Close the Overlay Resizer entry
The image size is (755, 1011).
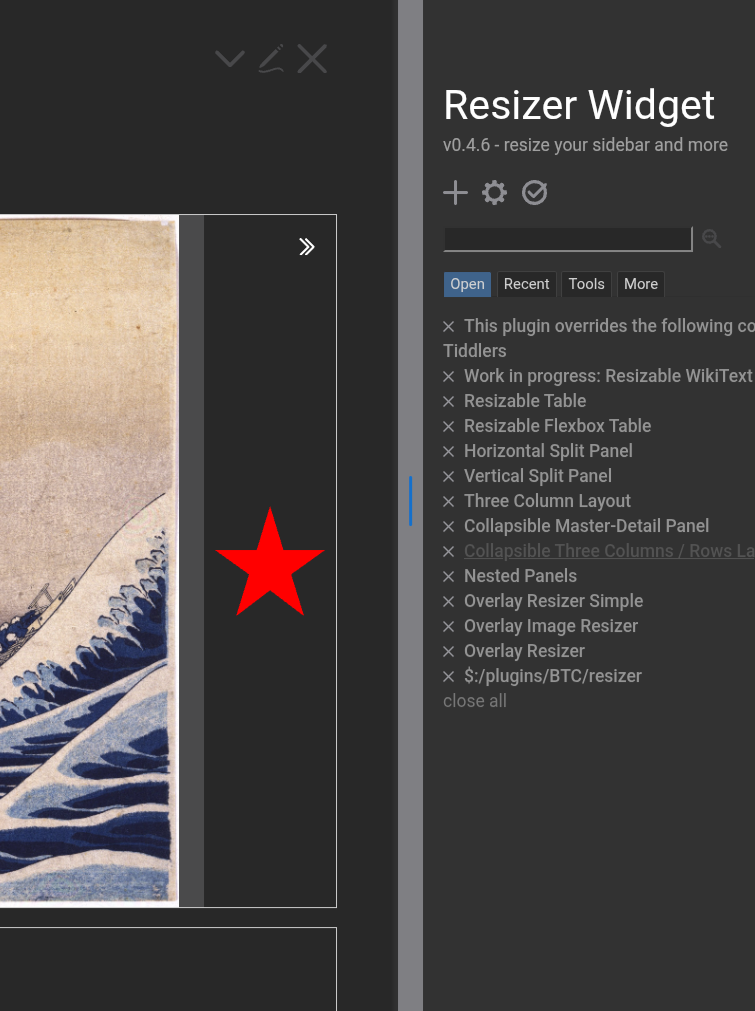449,652
